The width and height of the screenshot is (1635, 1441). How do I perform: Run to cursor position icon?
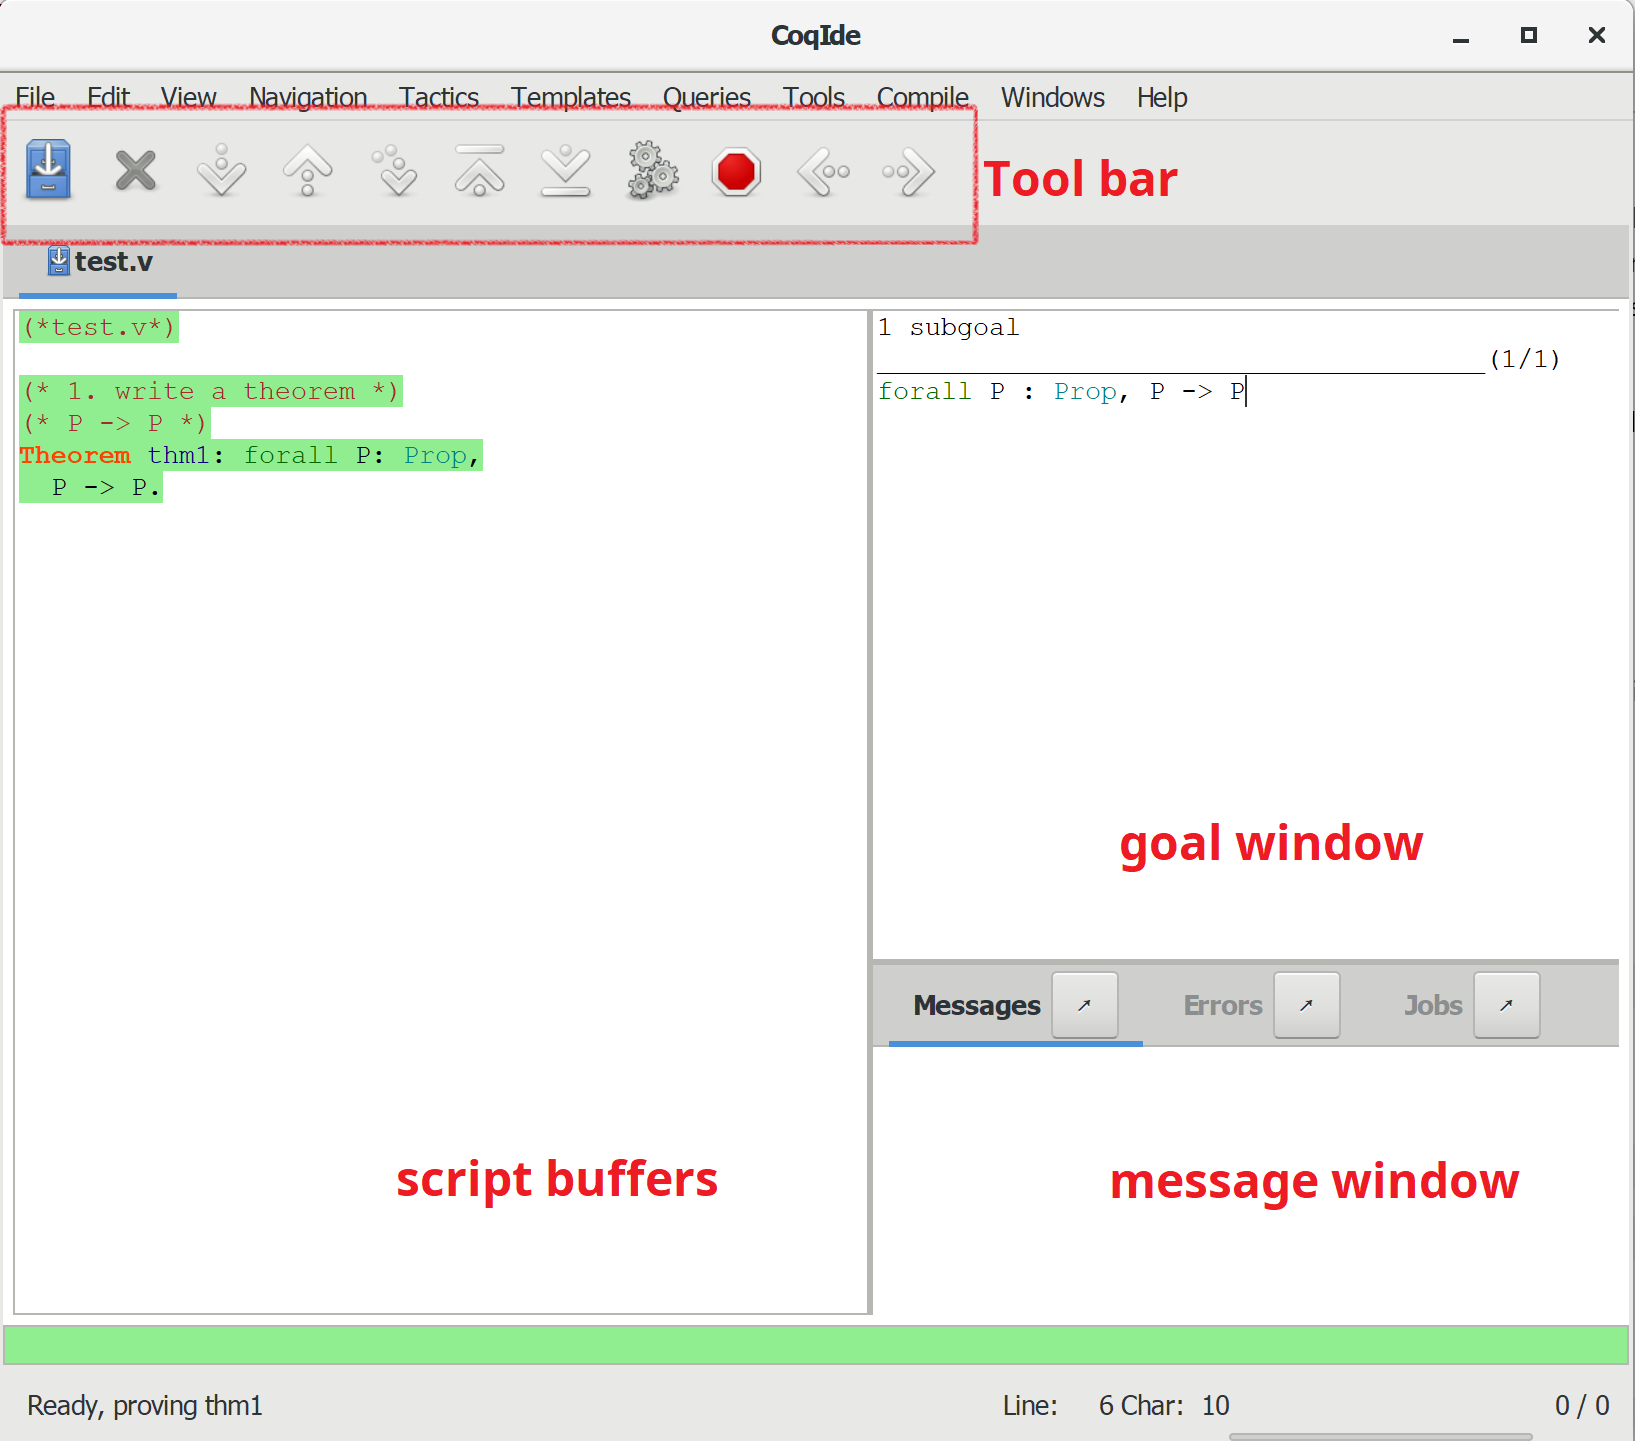coord(394,170)
